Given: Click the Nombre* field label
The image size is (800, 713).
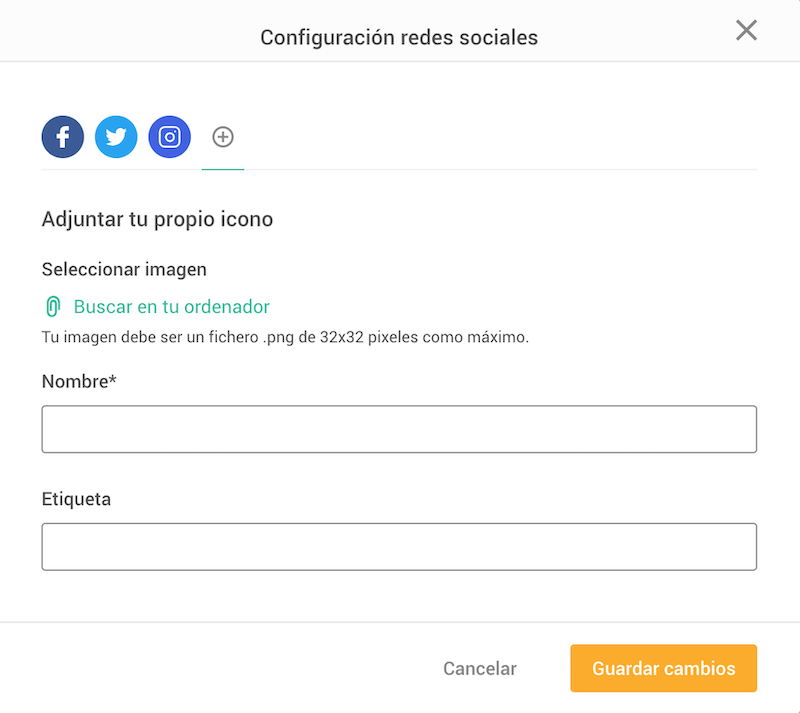Looking at the screenshot, I should point(79,381).
